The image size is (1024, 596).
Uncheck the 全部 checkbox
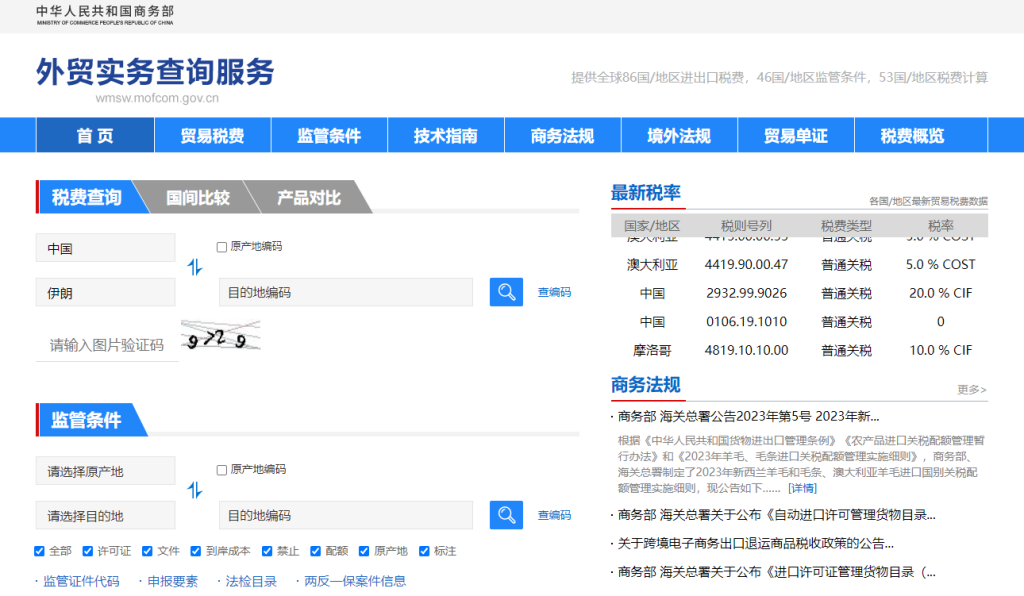click(x=39, y=551)
